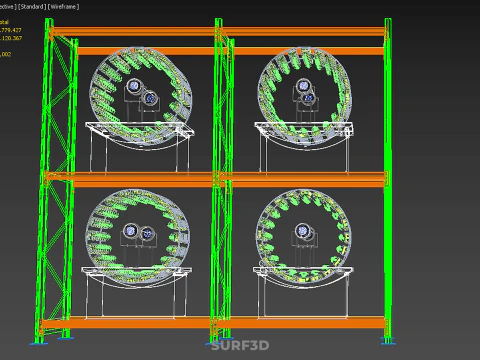
Task: Click the yellow statistics value ending 779.427
Action: click(11, 30)
